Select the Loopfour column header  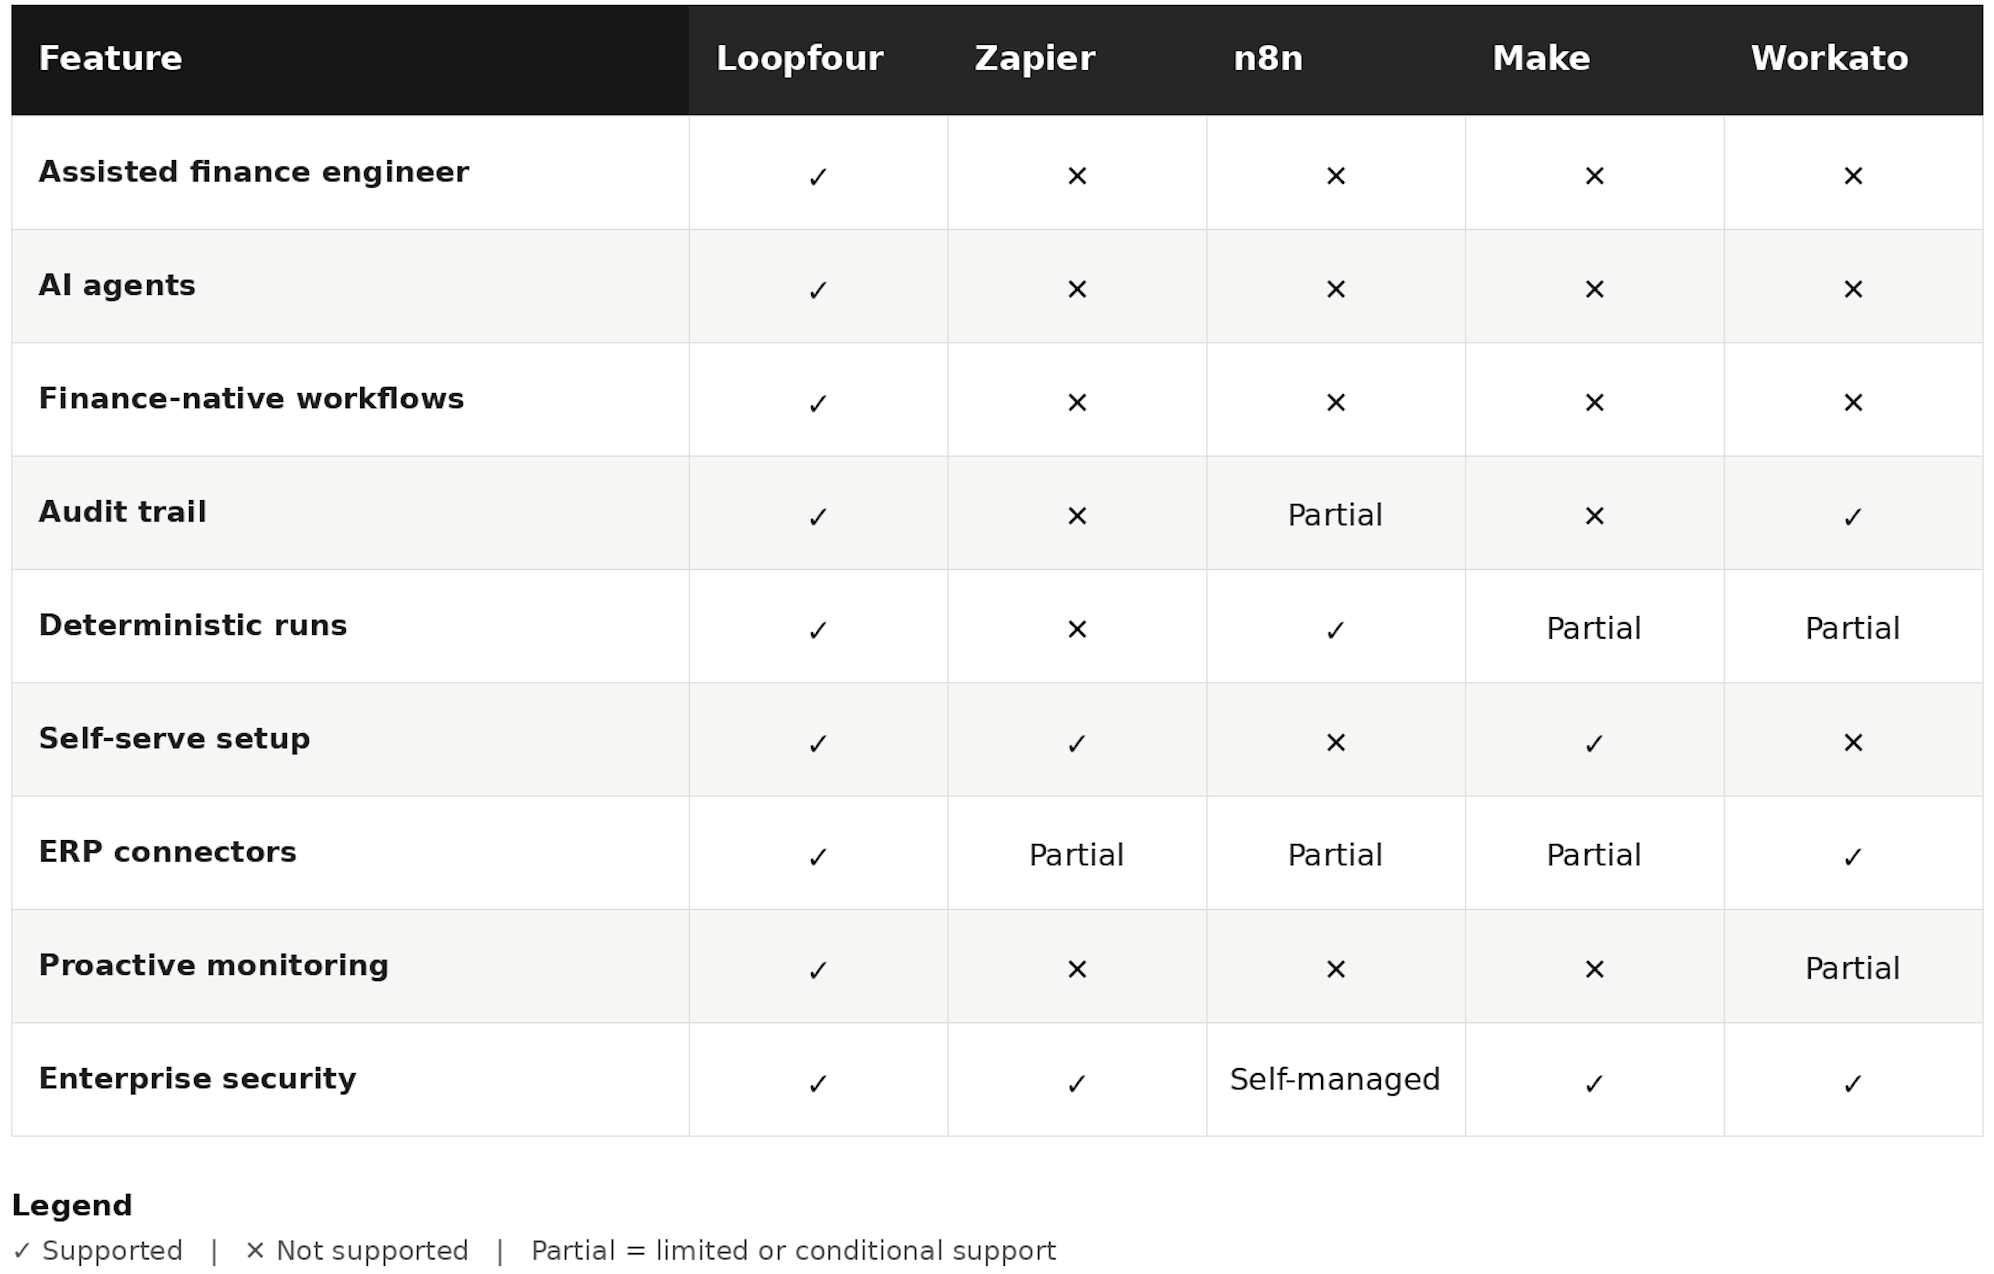click(x=799, y=58)
